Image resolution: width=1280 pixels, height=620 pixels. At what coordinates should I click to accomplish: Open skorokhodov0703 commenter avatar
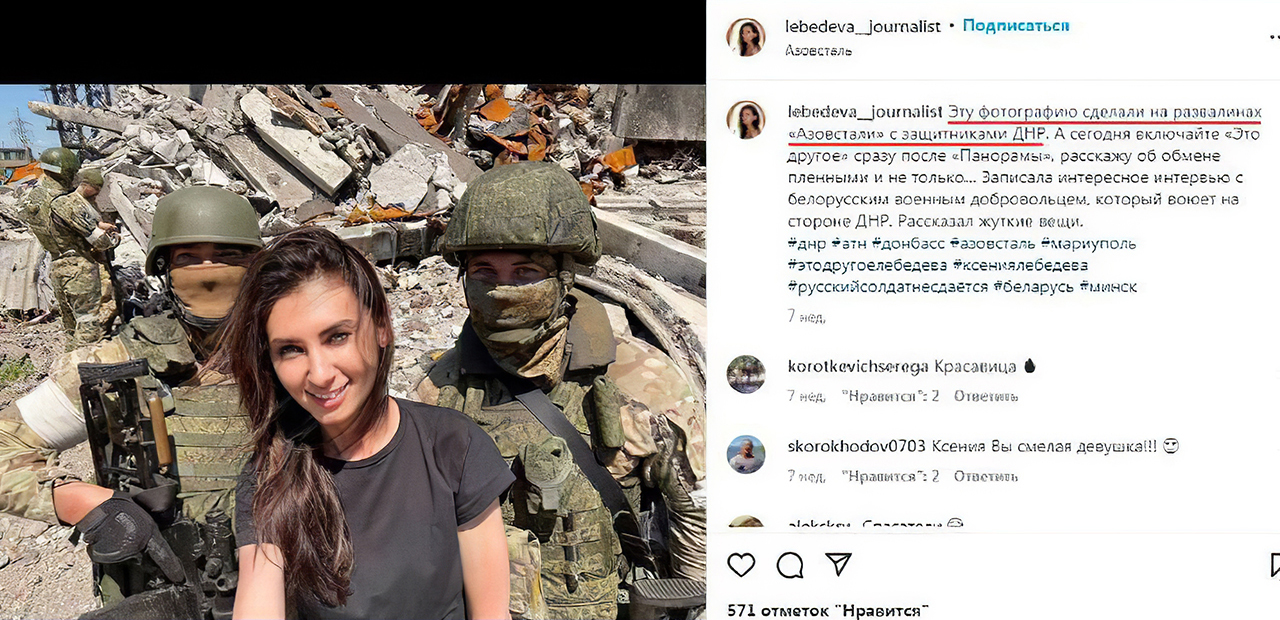pos(745,454)
